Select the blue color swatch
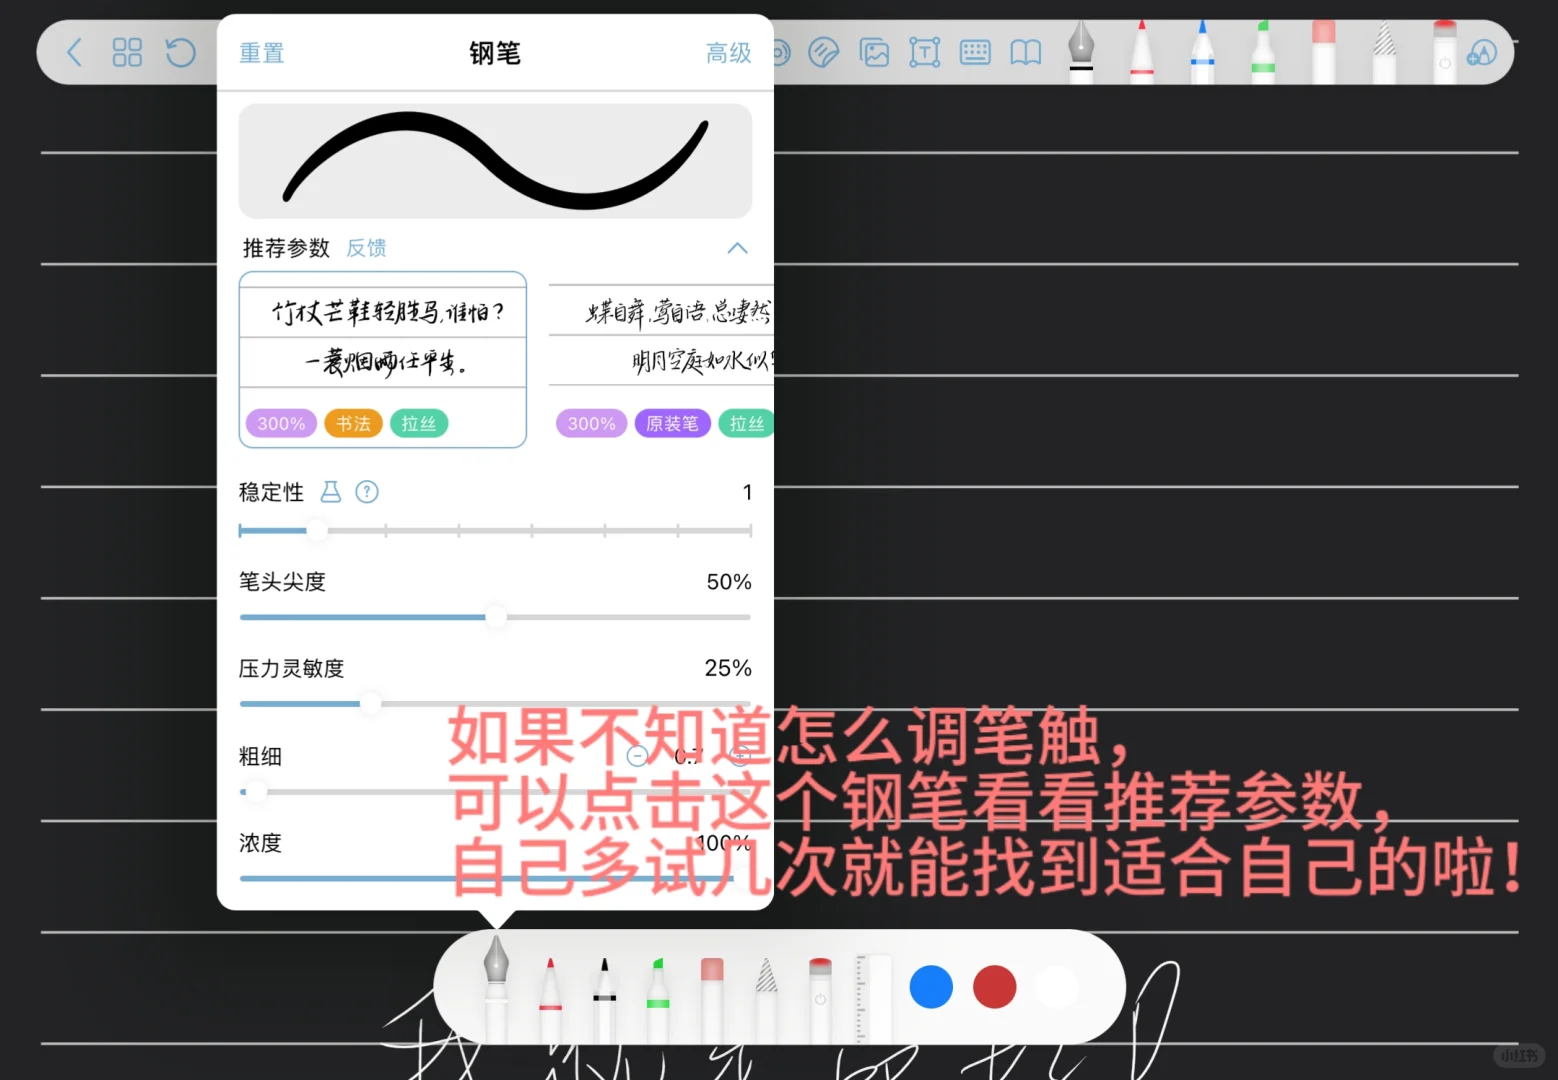 coord(930,986)
